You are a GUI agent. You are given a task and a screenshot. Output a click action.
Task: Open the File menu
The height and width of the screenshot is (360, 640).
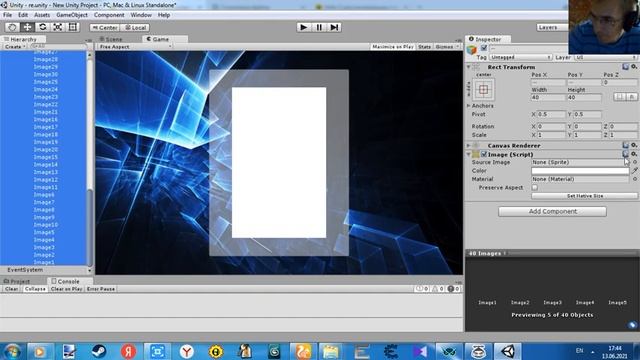tap(7, 15)
